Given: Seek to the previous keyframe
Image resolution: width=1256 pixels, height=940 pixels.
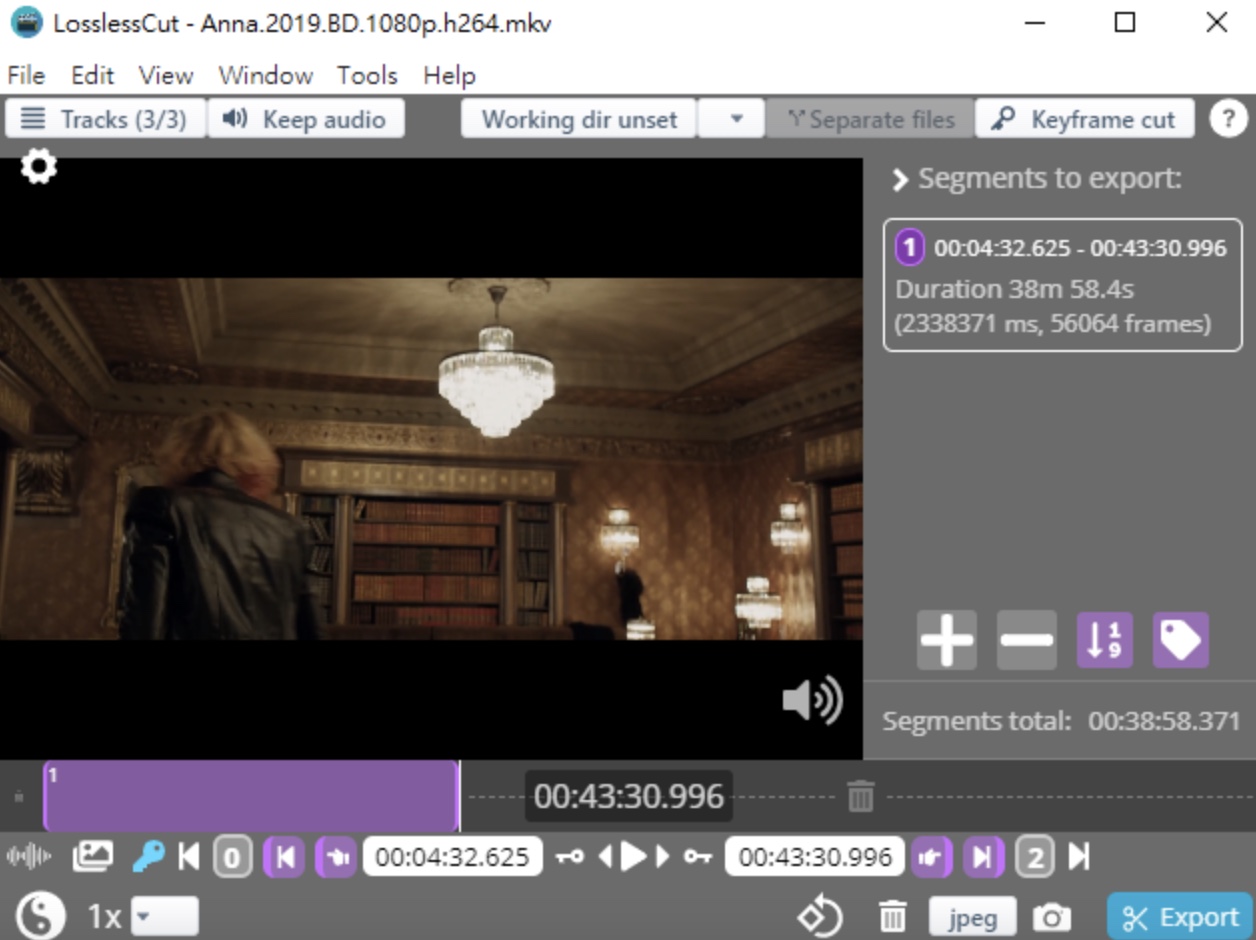Looking at the screenshot, I should tap(570, 857).
